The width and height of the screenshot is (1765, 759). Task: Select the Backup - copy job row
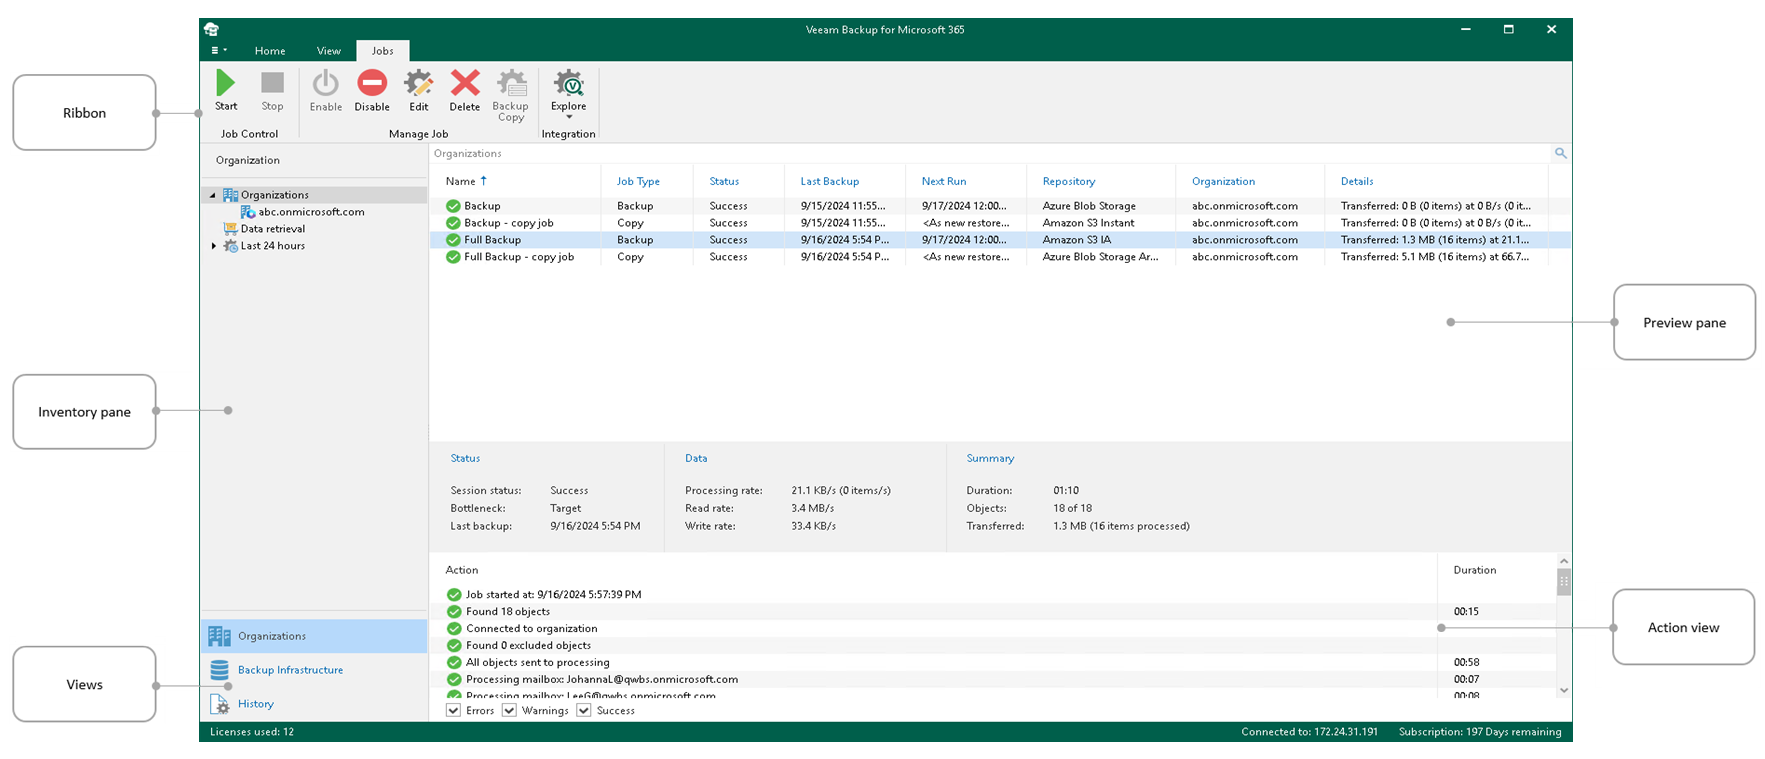[x=1000, y=223]
